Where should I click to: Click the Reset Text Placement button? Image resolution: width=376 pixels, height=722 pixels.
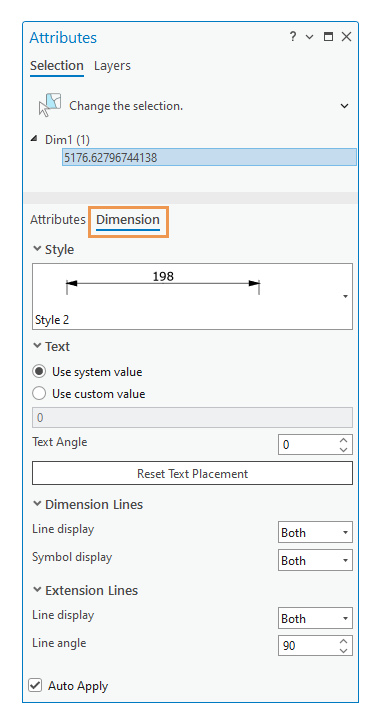tap(192, 473)
